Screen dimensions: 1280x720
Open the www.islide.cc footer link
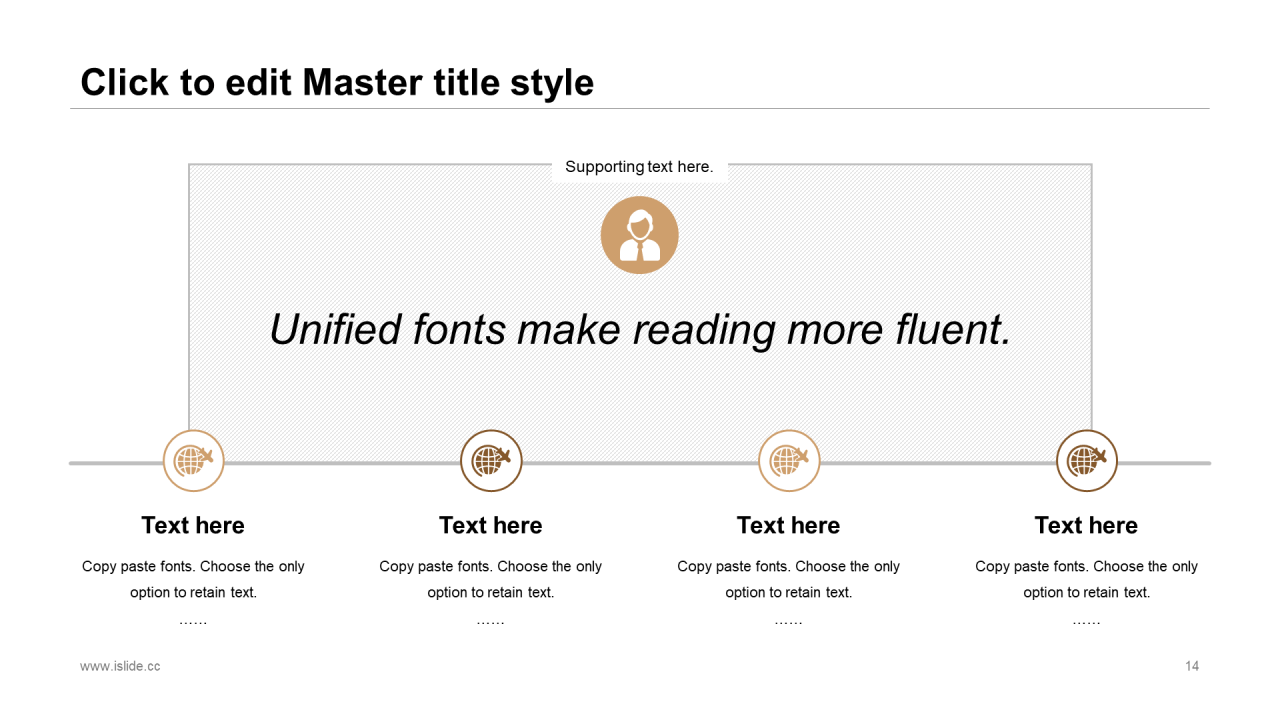pyautogui.click(x=120, y=666)
